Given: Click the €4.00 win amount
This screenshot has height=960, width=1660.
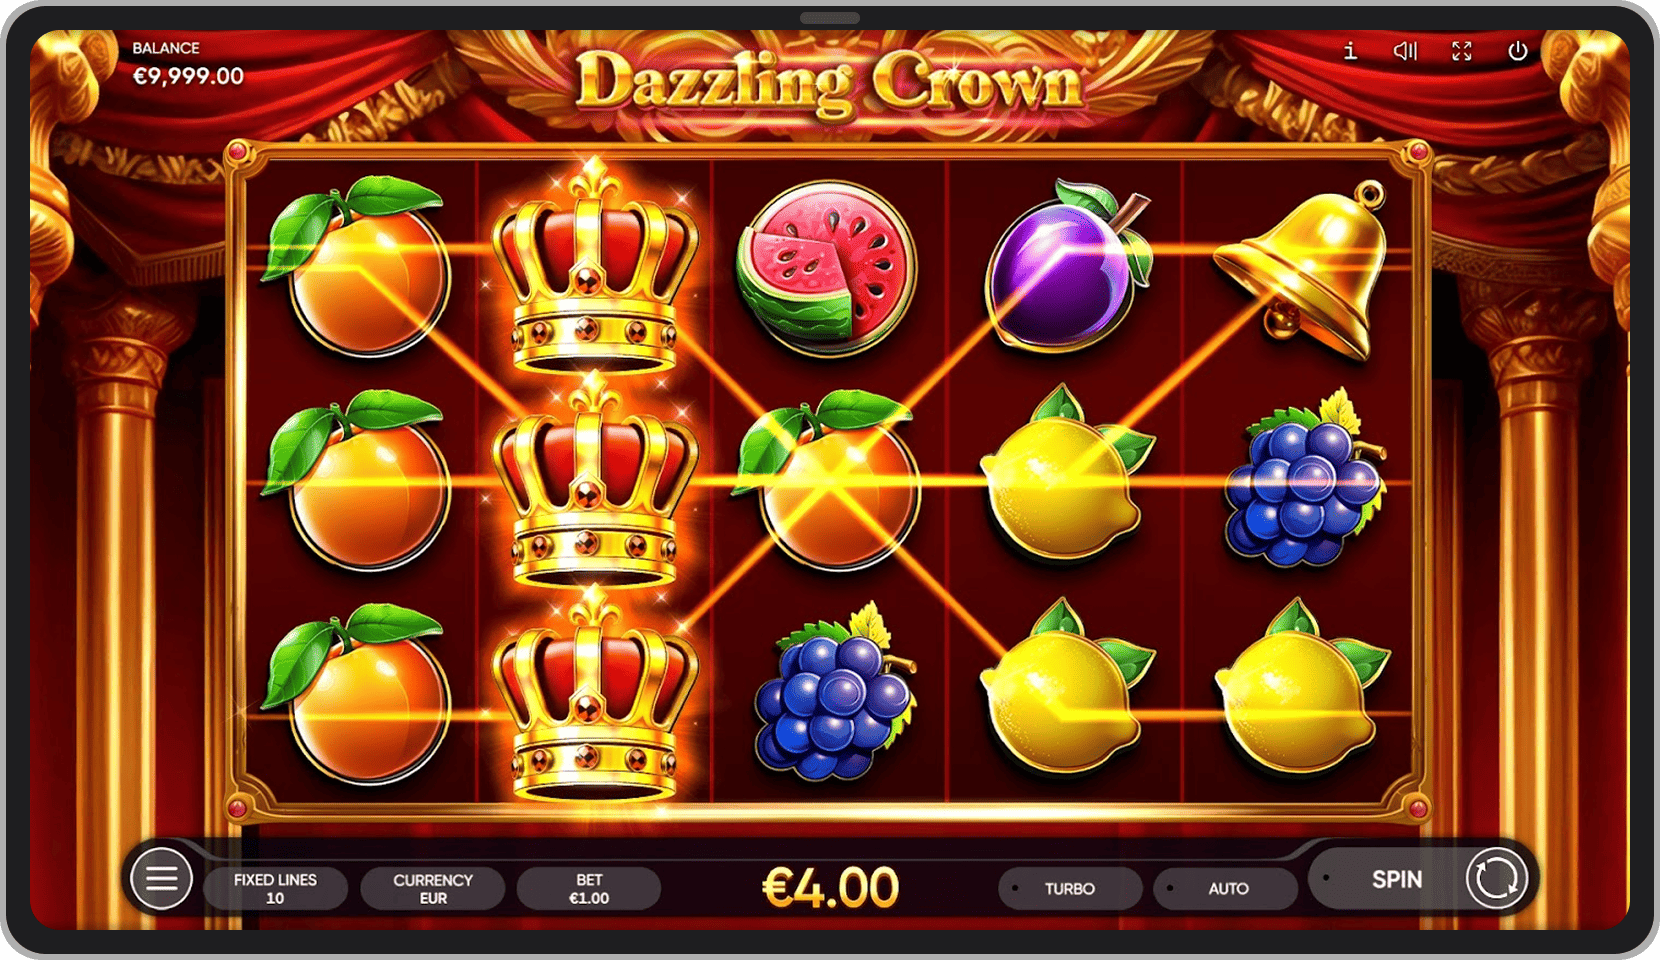Looking at the screenshot, I should click(x=830, y=887).
